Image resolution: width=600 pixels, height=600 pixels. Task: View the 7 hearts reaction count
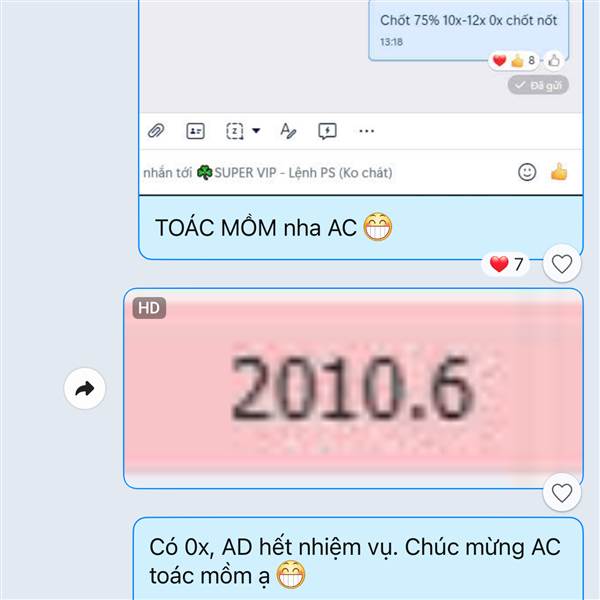coord(506,264)
